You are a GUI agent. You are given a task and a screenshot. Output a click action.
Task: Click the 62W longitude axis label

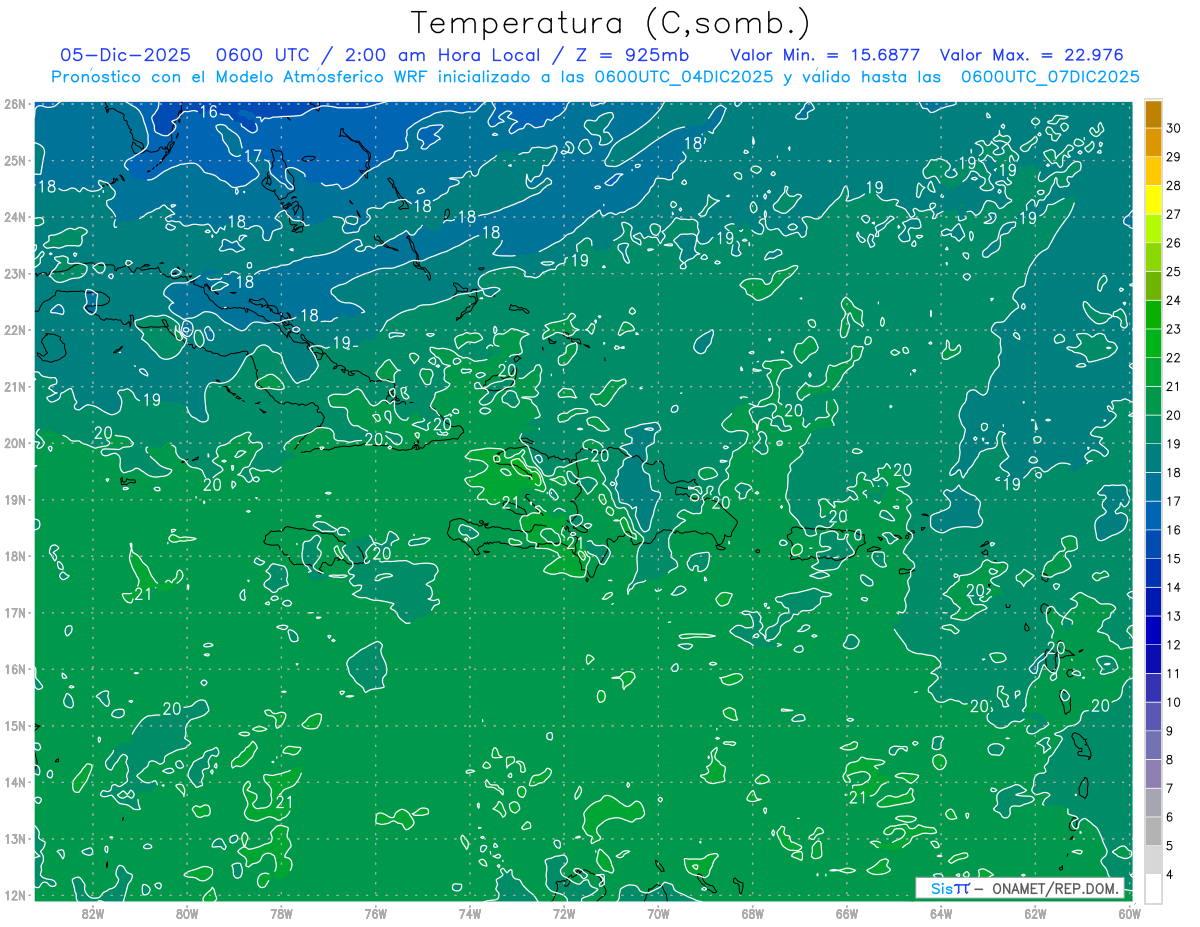coord(1035,913)
